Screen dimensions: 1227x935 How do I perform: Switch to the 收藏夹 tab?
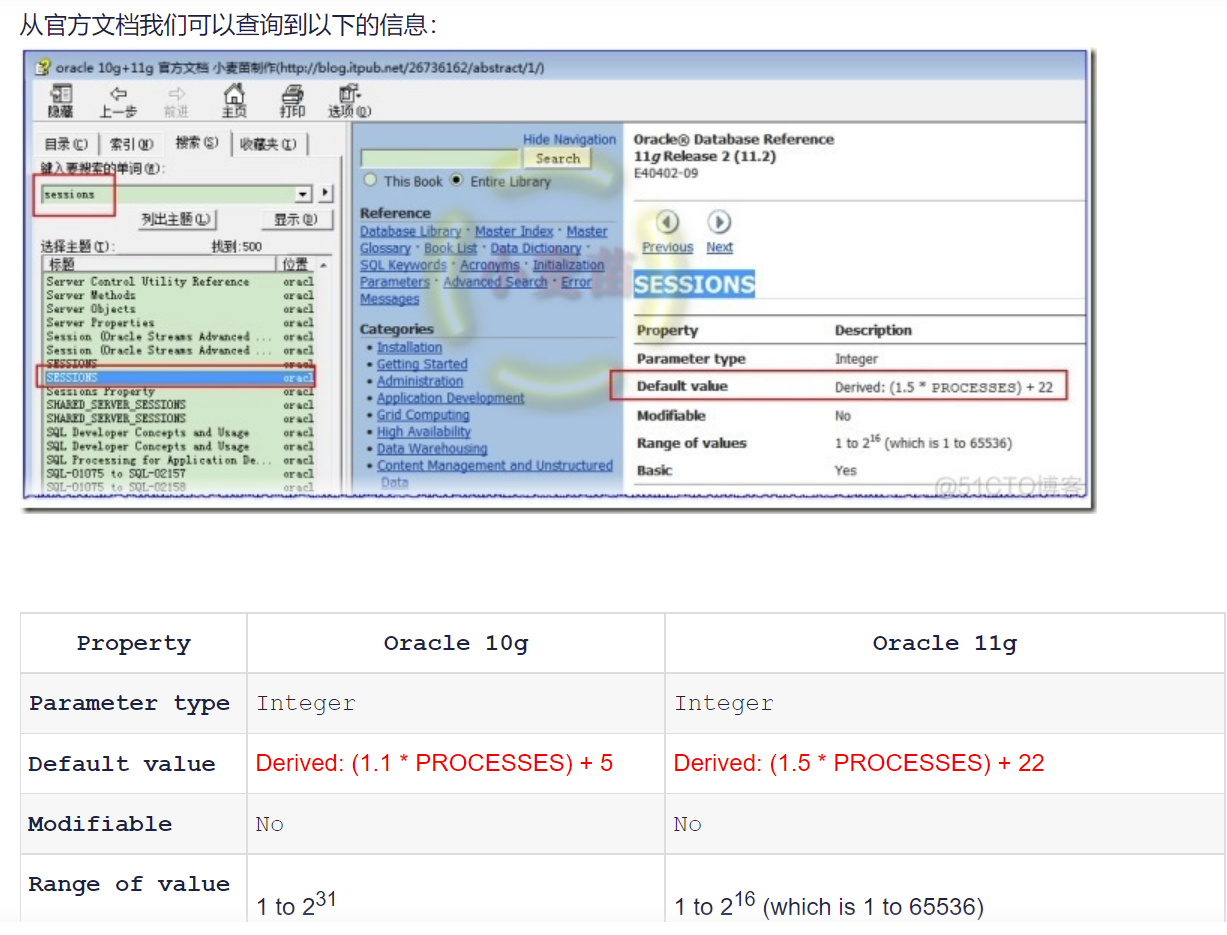(267, 144)
